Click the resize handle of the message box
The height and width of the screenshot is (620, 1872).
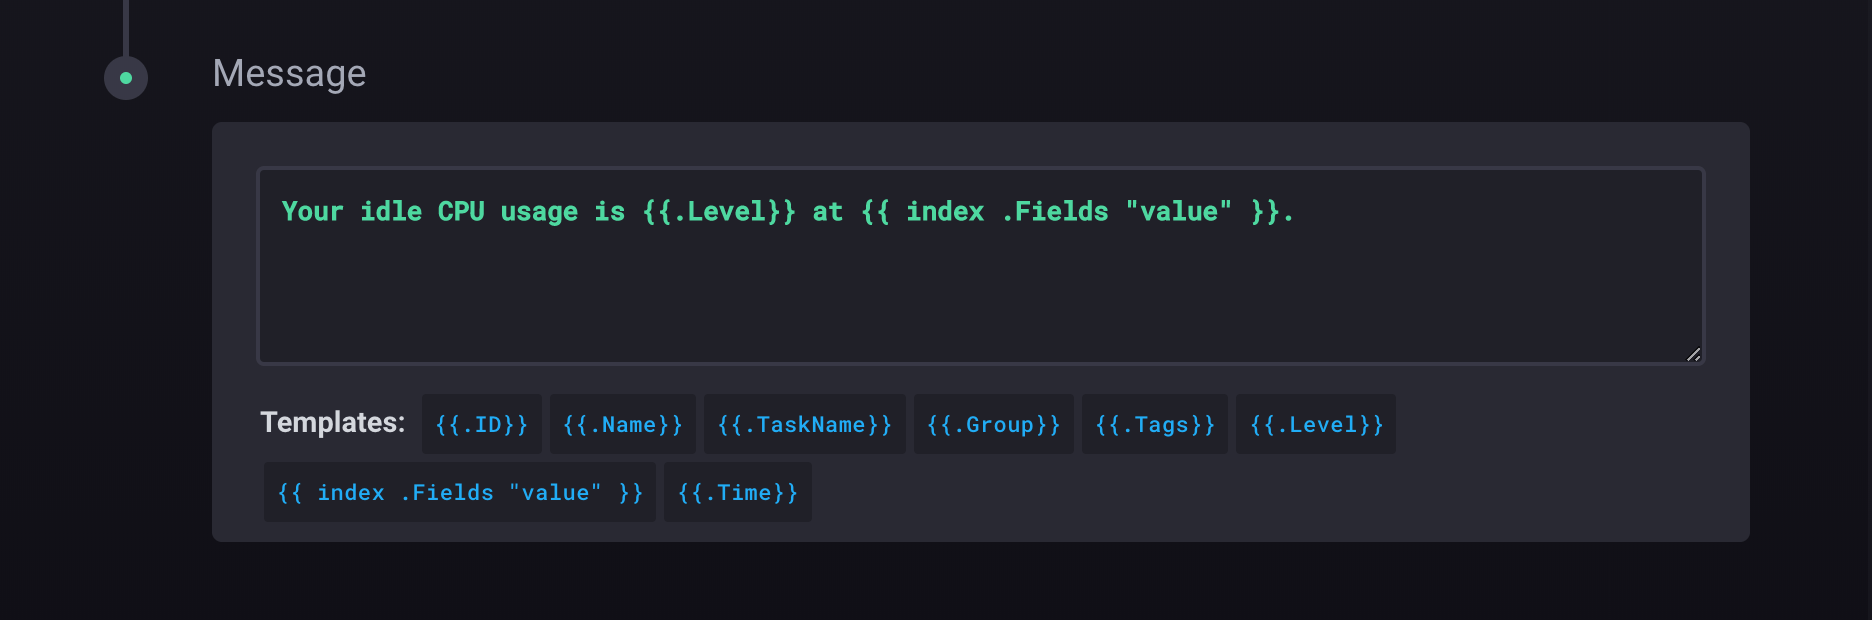point(1693,354)
